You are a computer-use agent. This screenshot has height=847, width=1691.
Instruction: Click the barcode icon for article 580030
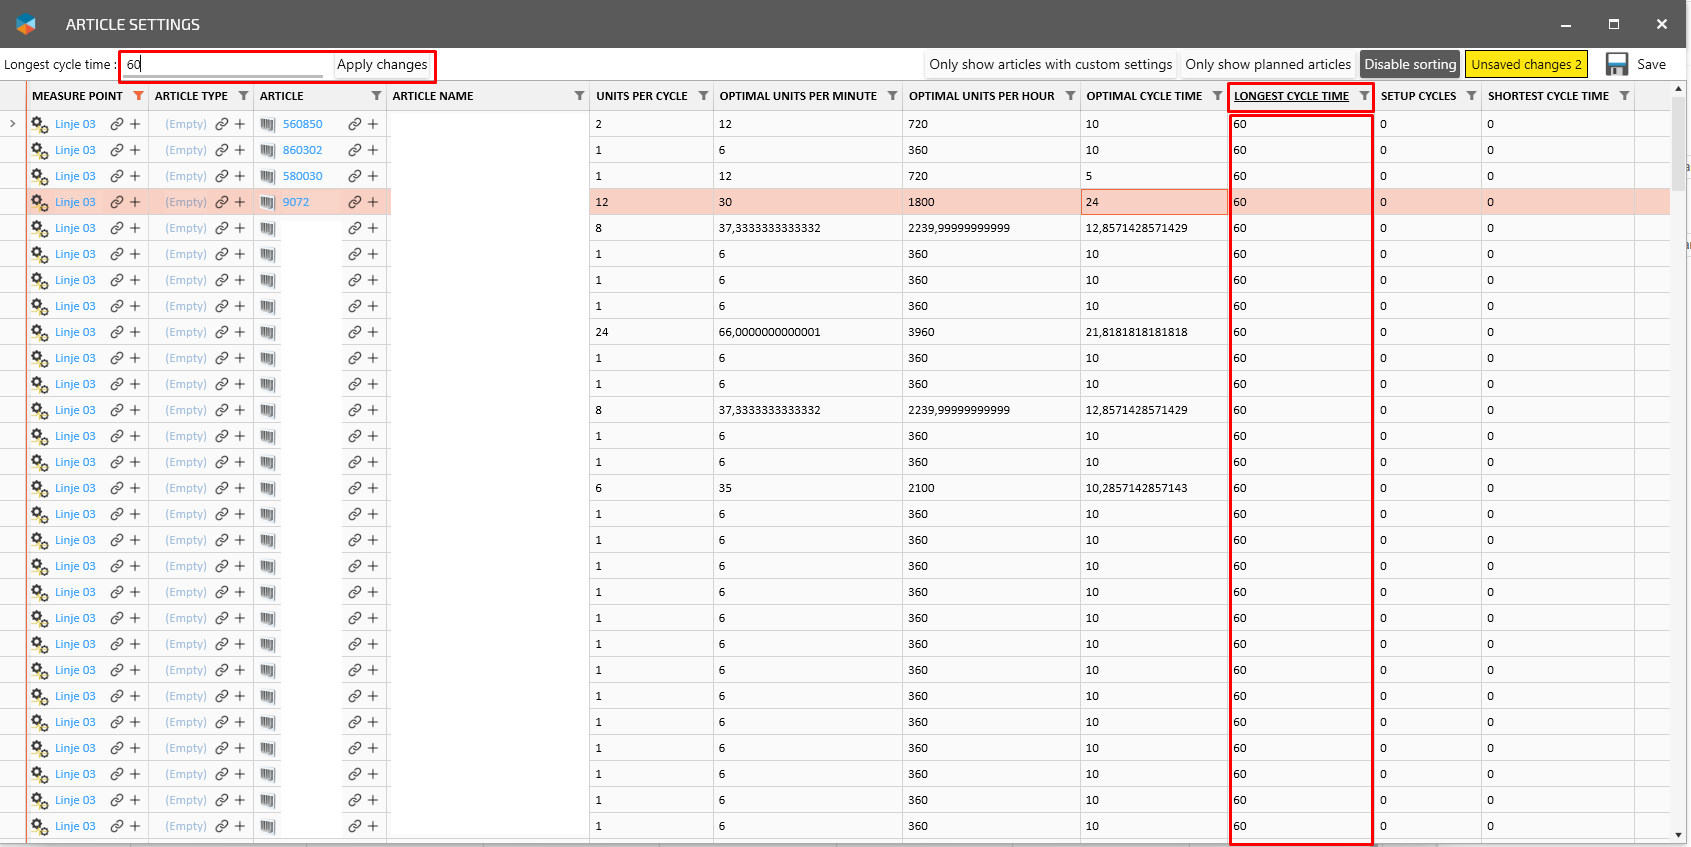pyautogui.click(x=267, y=176)
